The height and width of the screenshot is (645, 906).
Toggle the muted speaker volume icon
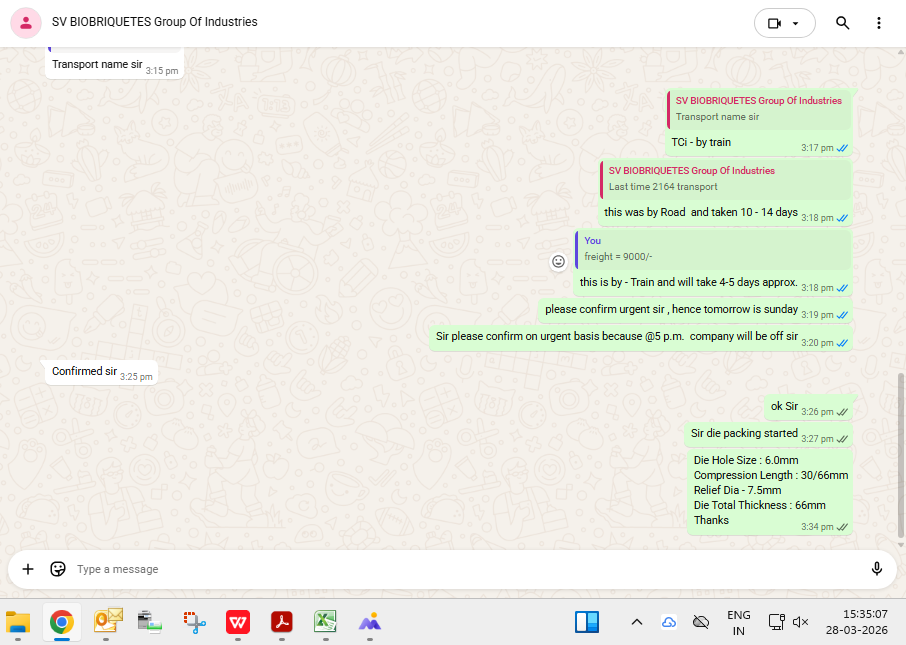click(800, 622)
